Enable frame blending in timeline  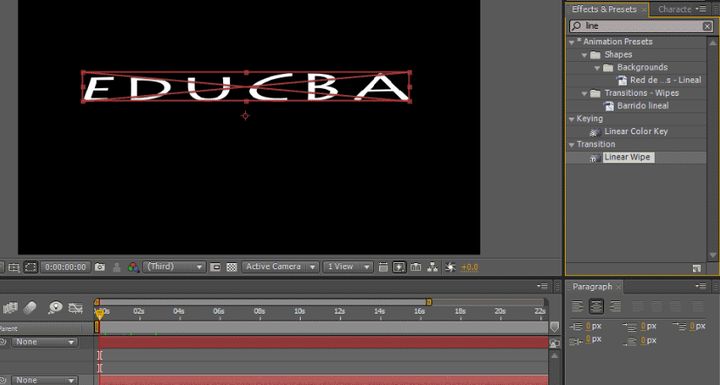click(x=10, y=307)
